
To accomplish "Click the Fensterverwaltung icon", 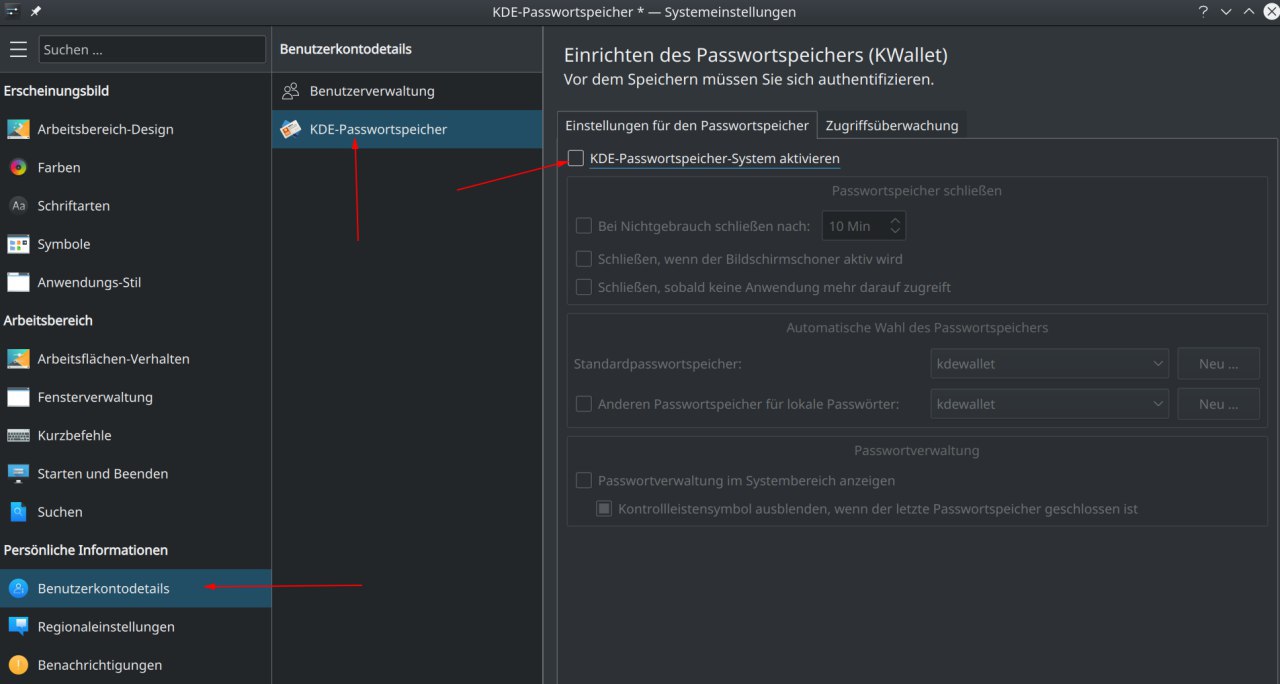I will (18, 397).
